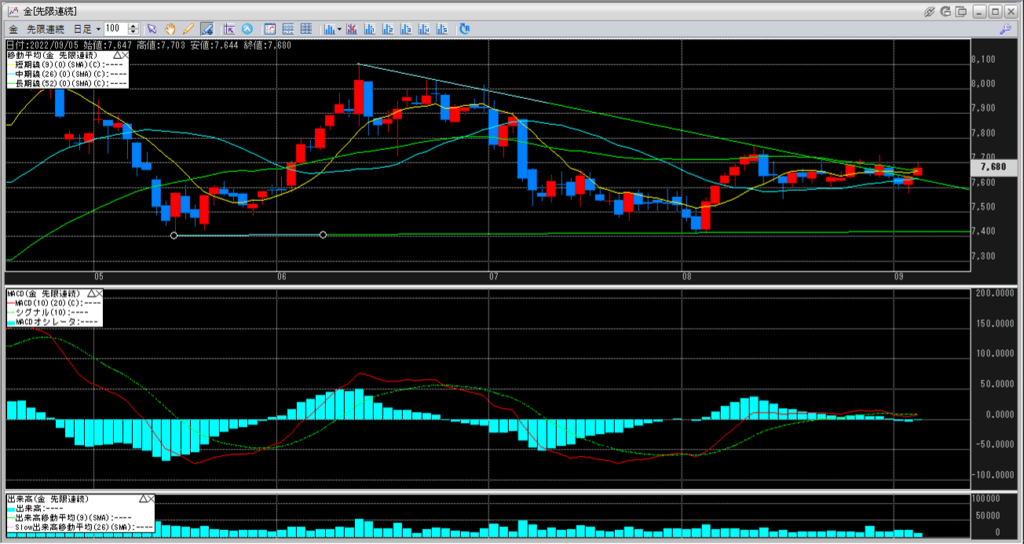This screenshot has width=1024, height=544.
Task: Click the chart app icon in title bar
Action: click(12, 11)
